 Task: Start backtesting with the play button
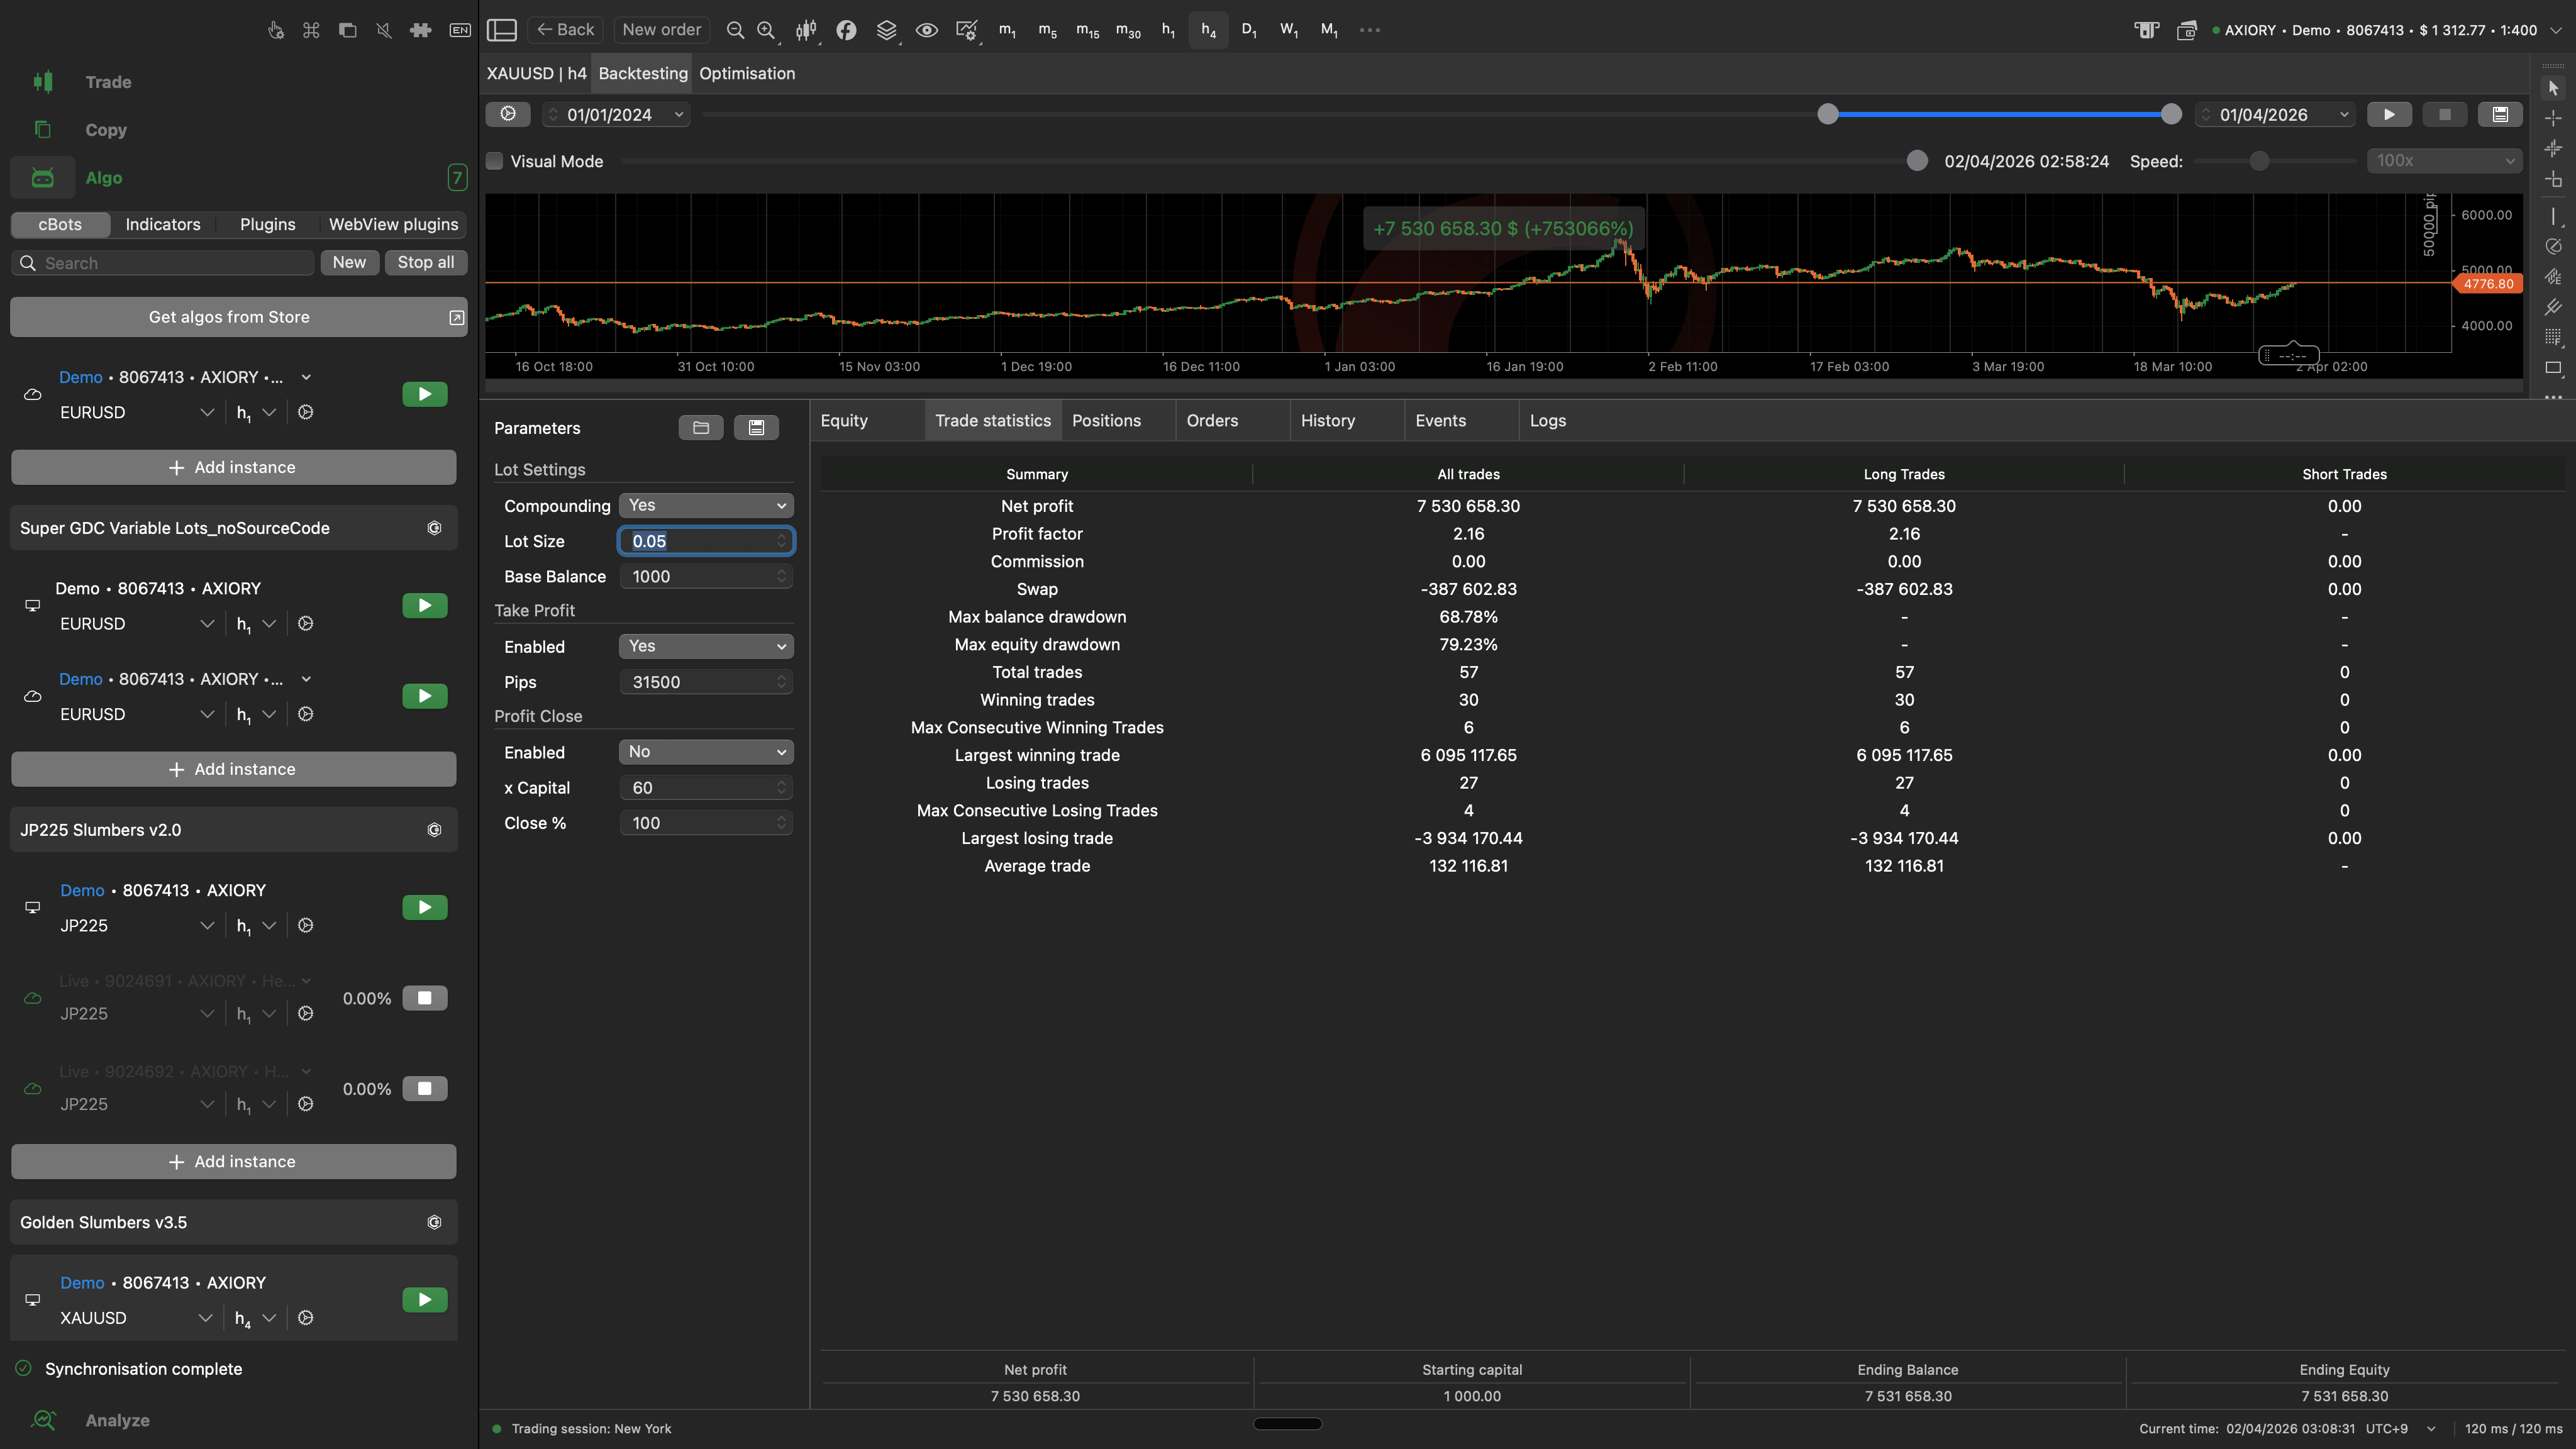coord(2389,115)
